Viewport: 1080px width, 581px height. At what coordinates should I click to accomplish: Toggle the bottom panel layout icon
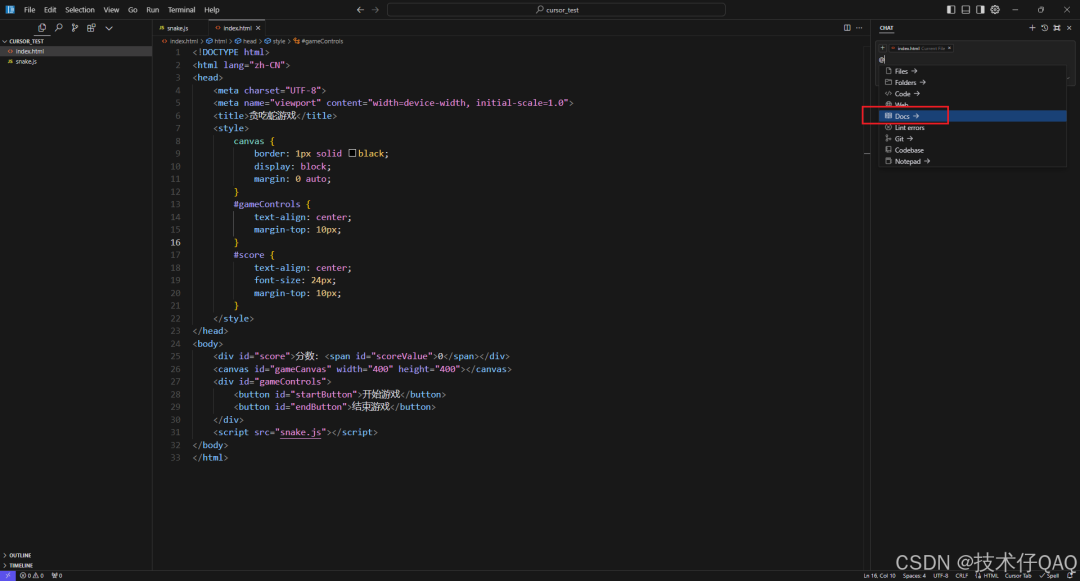966,10
